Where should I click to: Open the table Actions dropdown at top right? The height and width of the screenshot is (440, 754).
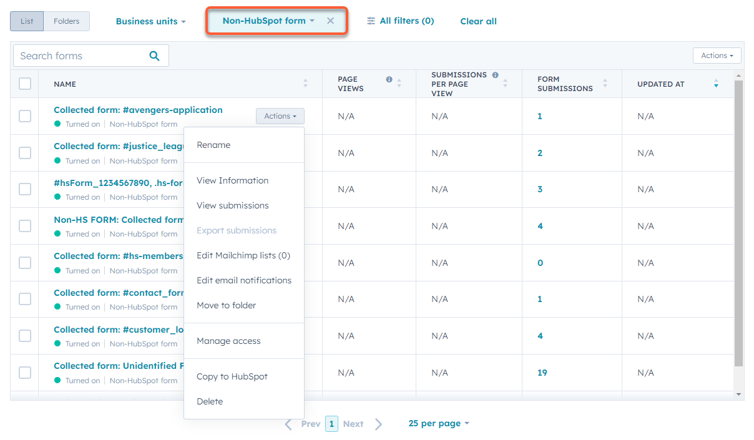(x=716, y=55)
